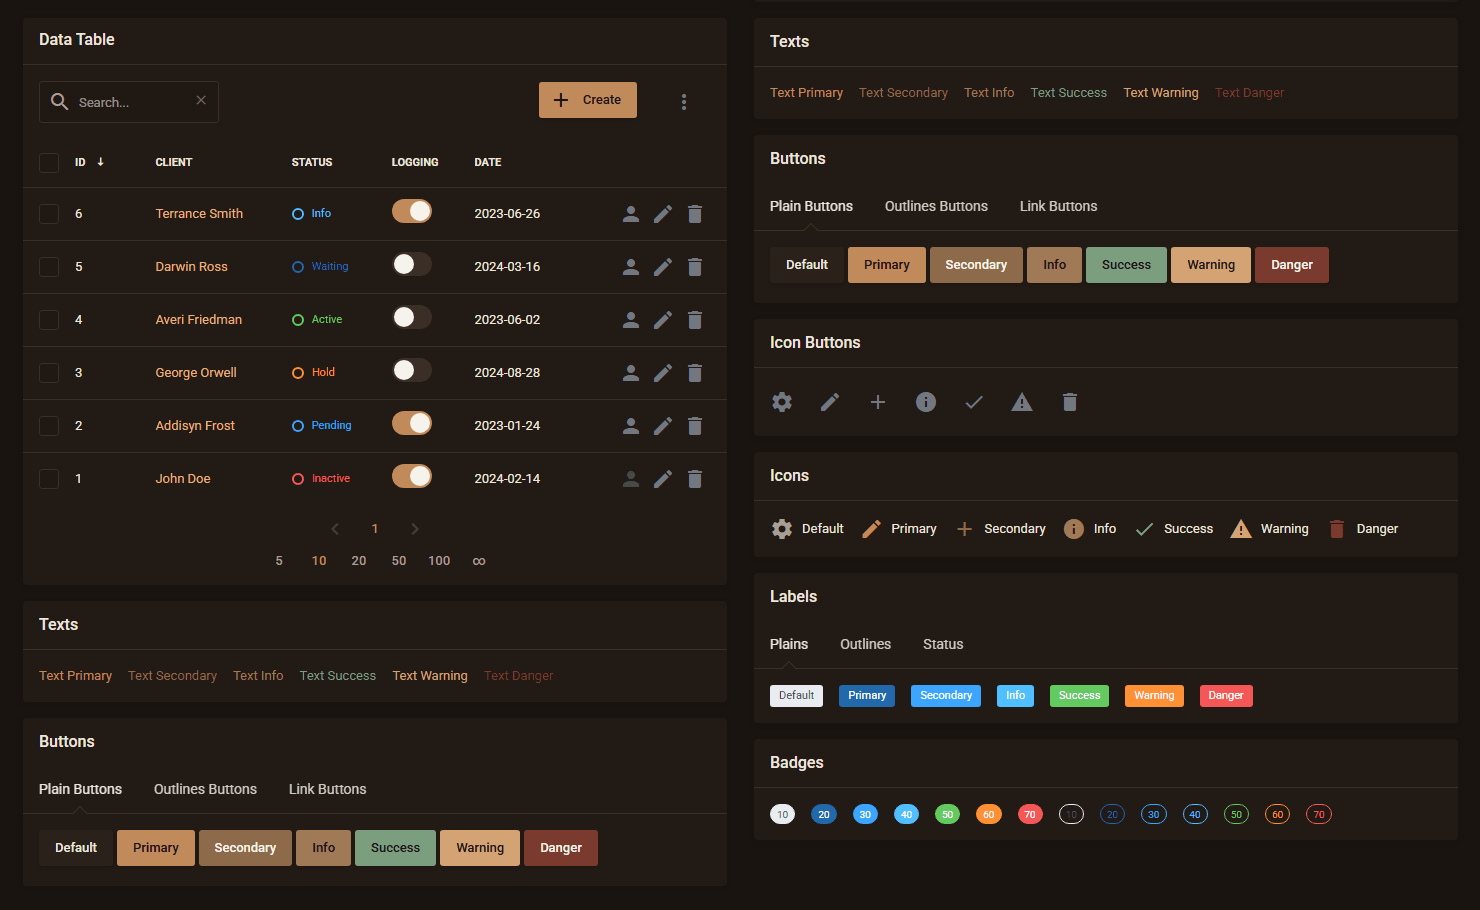Viewport: 1480px width, 910px height.
Task: Click the info icon button in Icon Buttons
Action: (x=925, y=402)
